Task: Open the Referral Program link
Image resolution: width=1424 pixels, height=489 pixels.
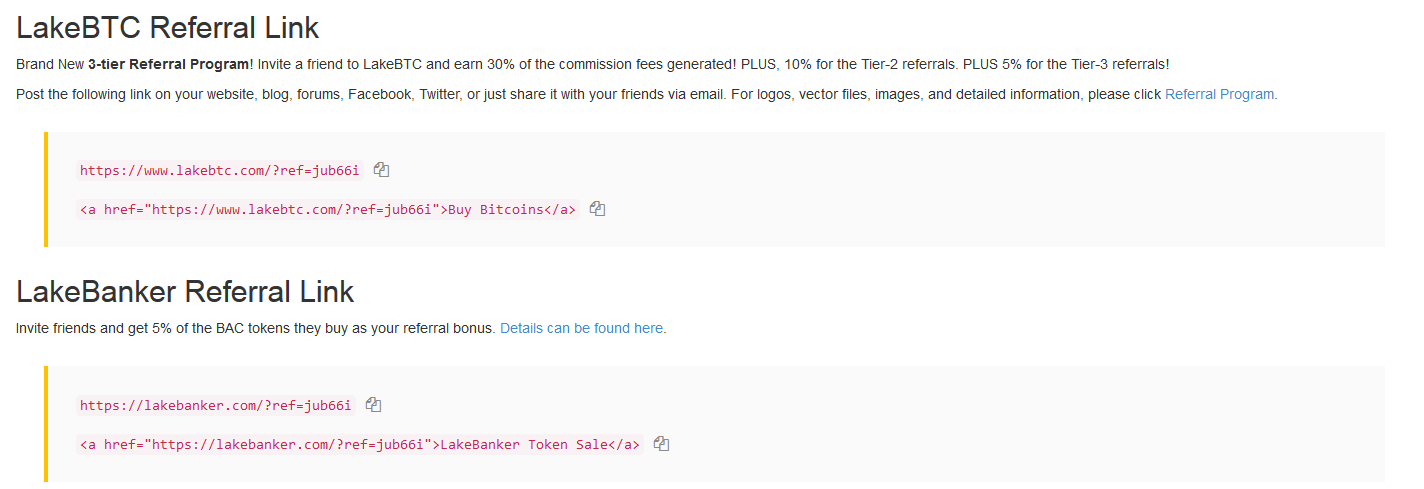Action: click(1220, 94)
